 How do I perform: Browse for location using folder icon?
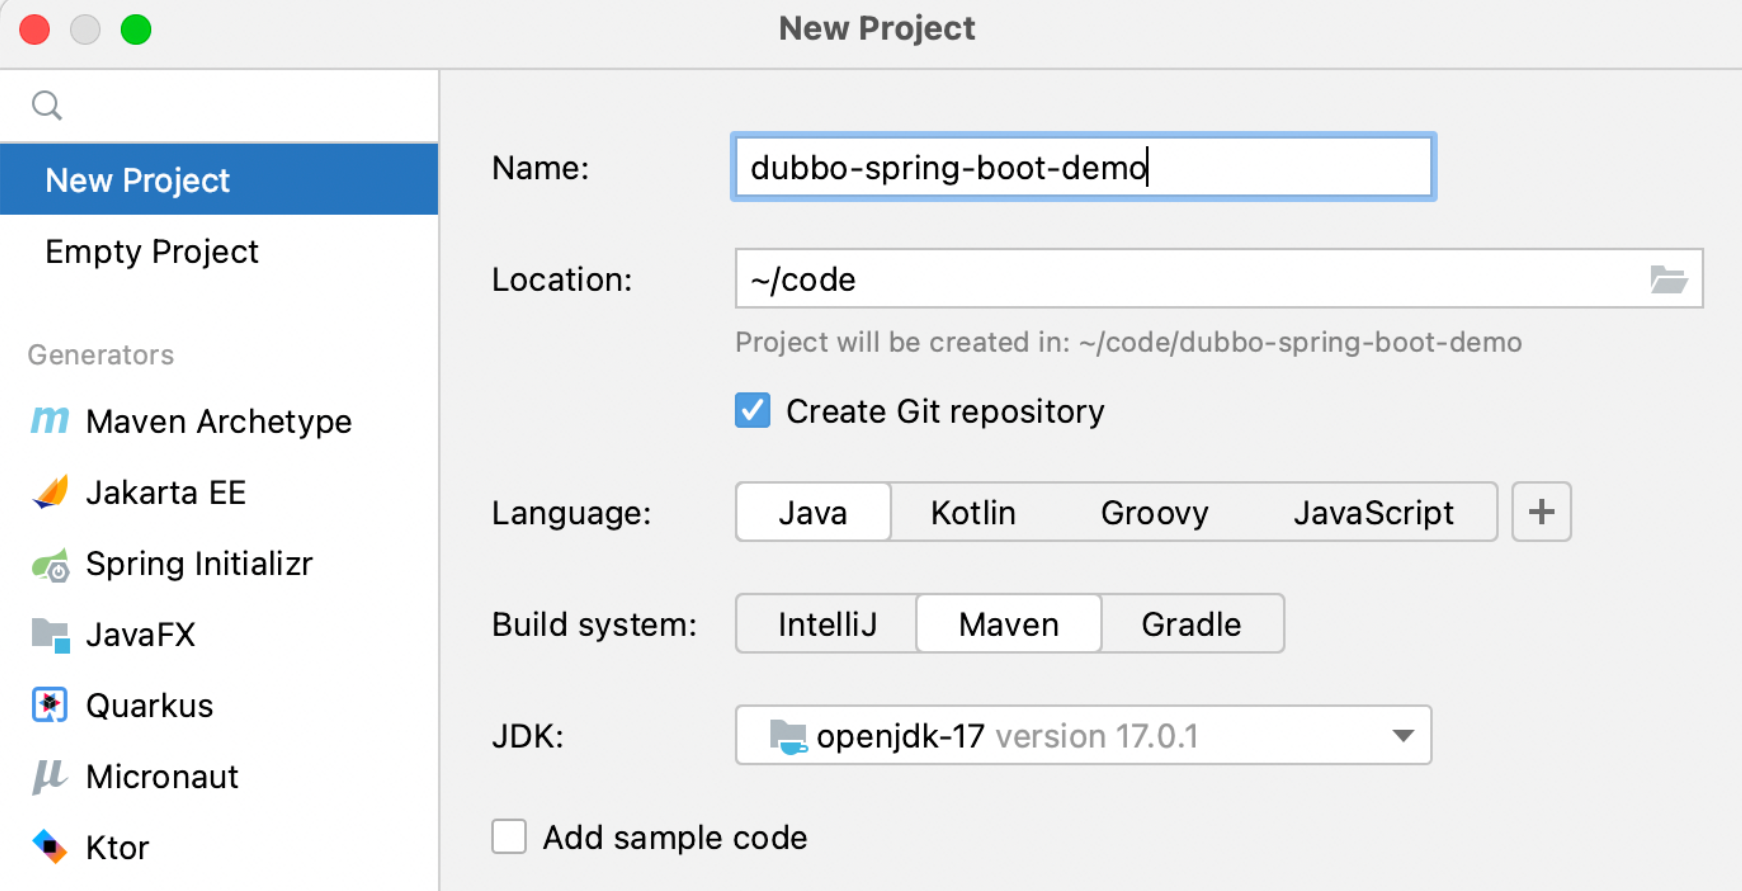[x=1668, y=279]
